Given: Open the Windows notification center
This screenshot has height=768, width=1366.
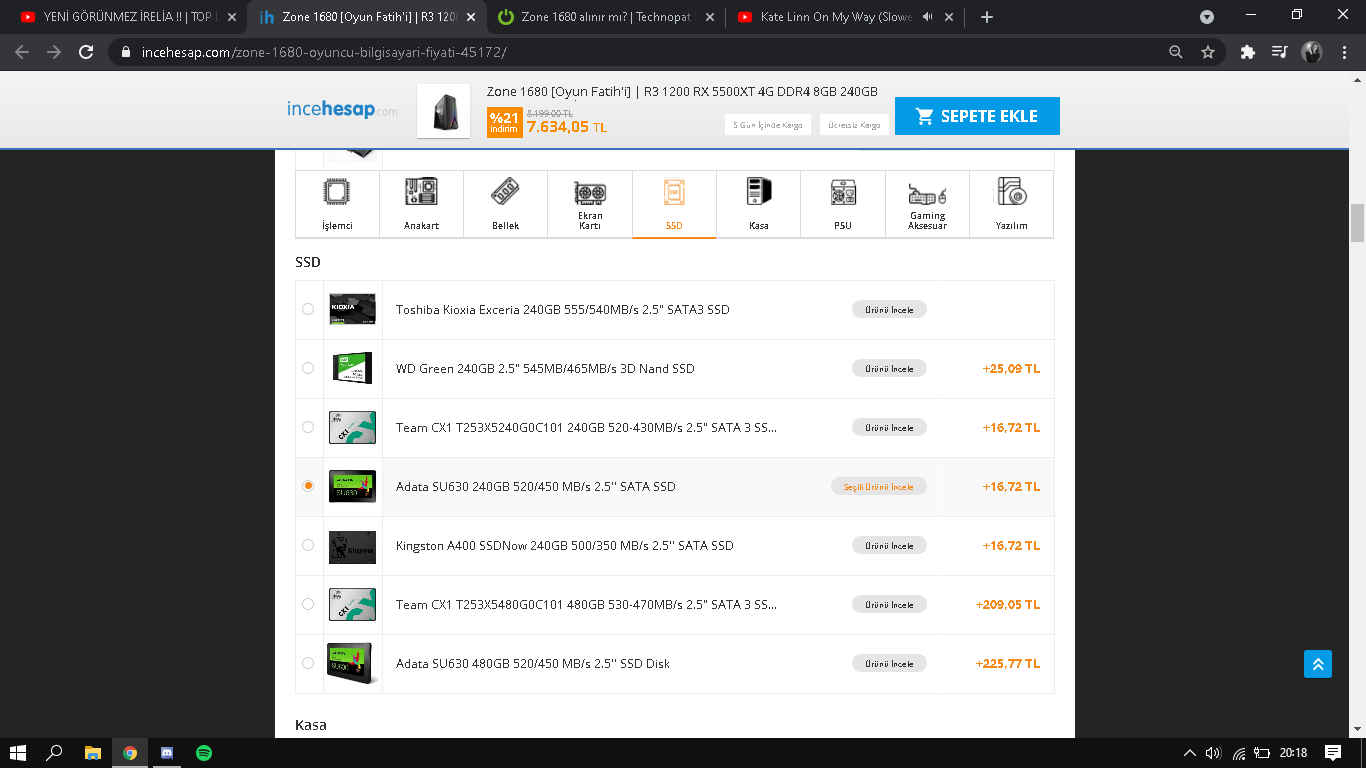Looking at the screenshot, I should [x=1333, y=753].
